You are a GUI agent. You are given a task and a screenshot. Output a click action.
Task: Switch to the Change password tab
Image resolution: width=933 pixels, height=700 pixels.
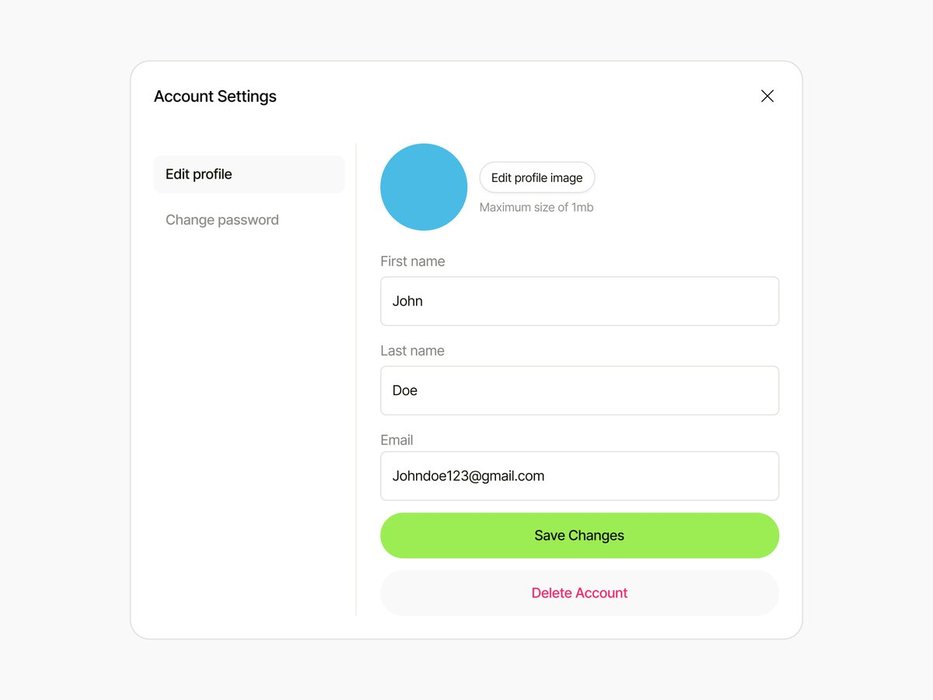click(222, 220)
